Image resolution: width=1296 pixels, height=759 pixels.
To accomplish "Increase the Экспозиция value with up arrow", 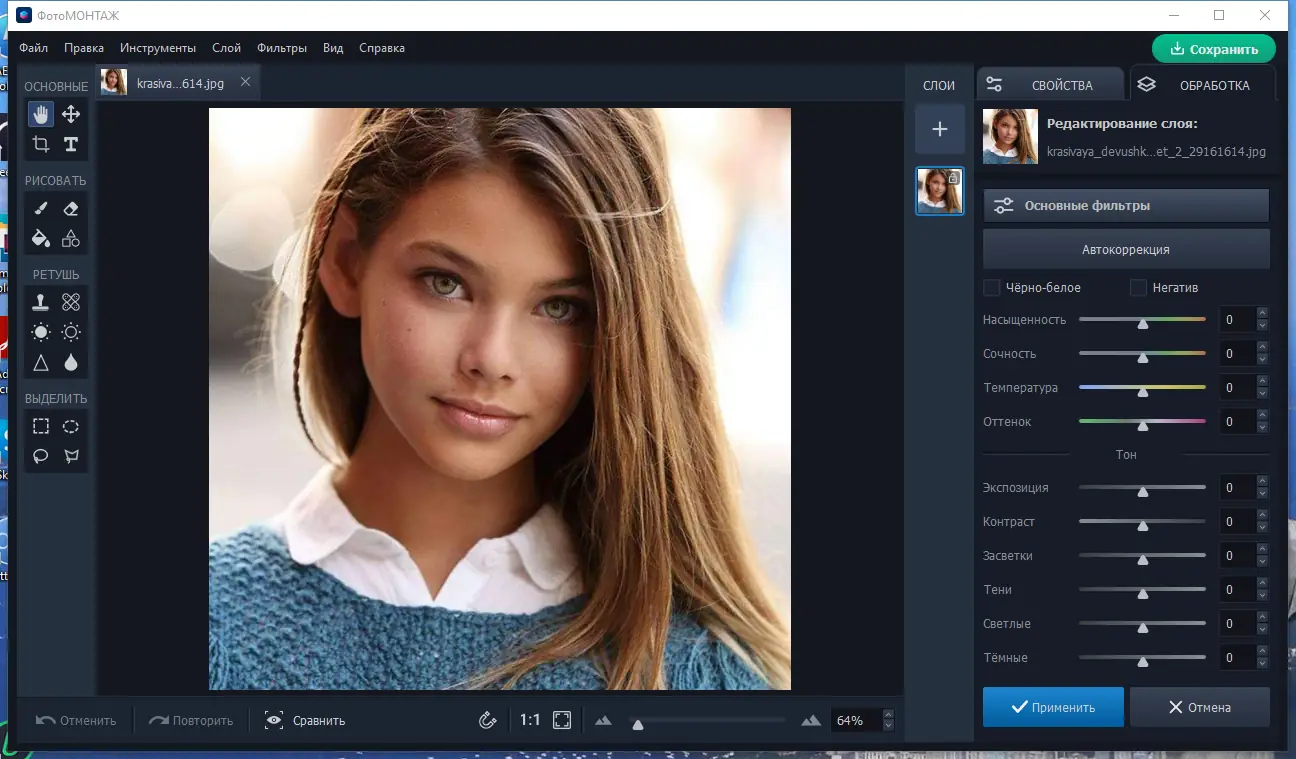I will 1262,483.
